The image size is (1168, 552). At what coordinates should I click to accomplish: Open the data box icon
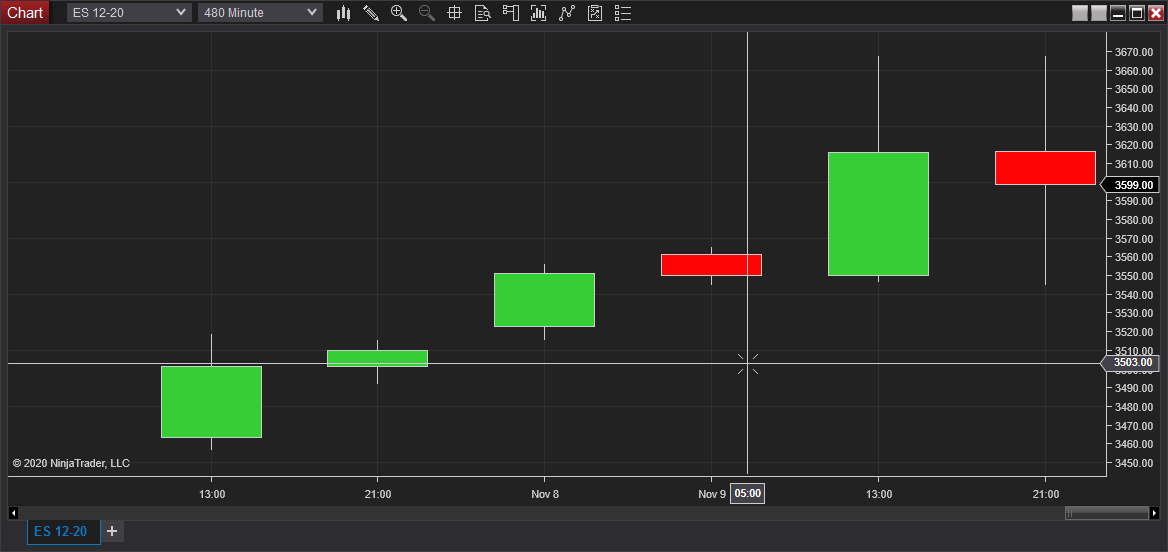pyautogui.click(x=483, y=13)
